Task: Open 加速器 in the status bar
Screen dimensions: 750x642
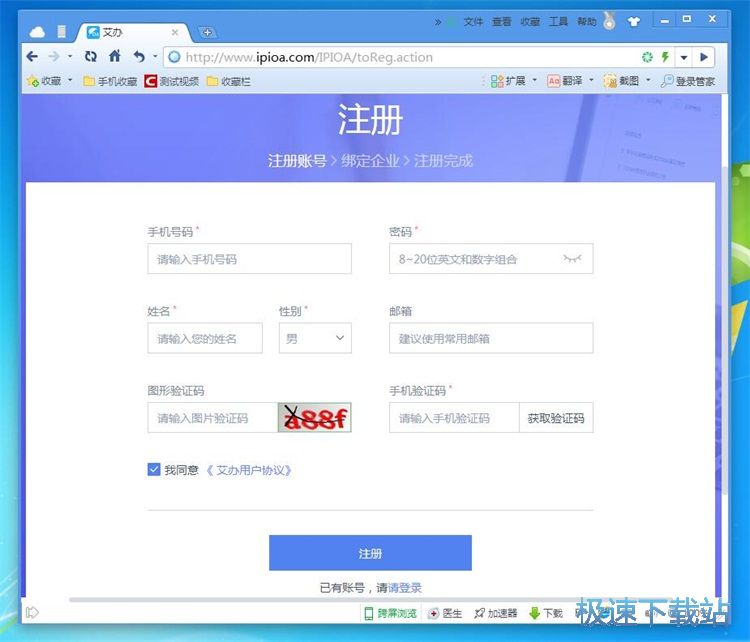Action: (495, 613)
